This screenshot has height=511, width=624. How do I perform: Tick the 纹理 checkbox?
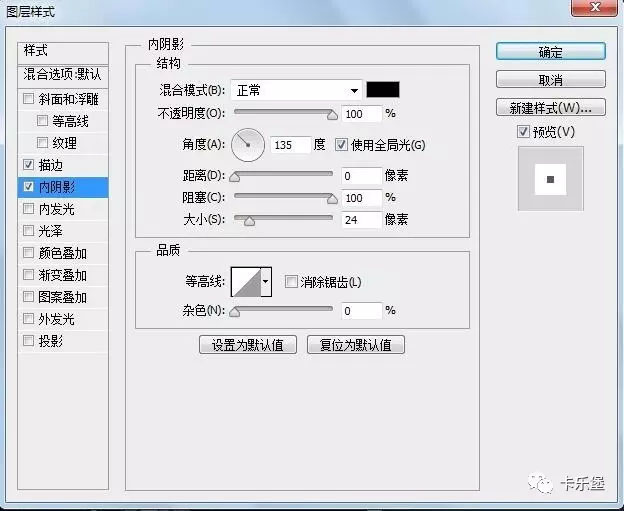tap(42, 142)
